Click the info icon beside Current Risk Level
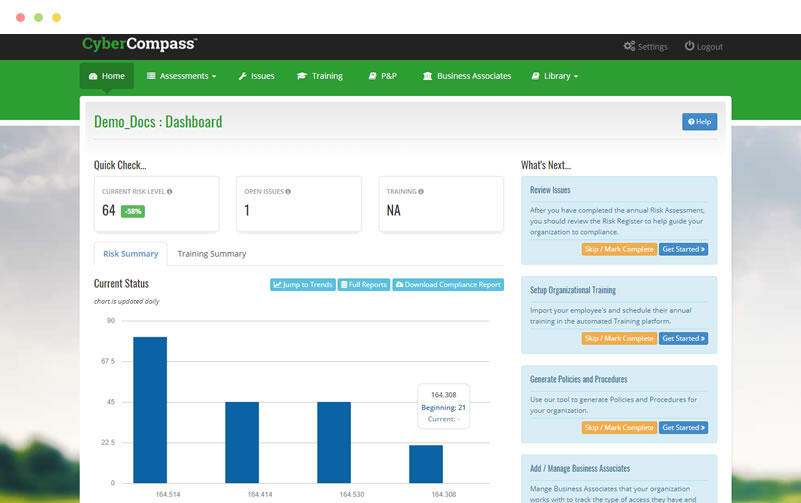This screenshot has width=801, height=503. coord(170,191)
